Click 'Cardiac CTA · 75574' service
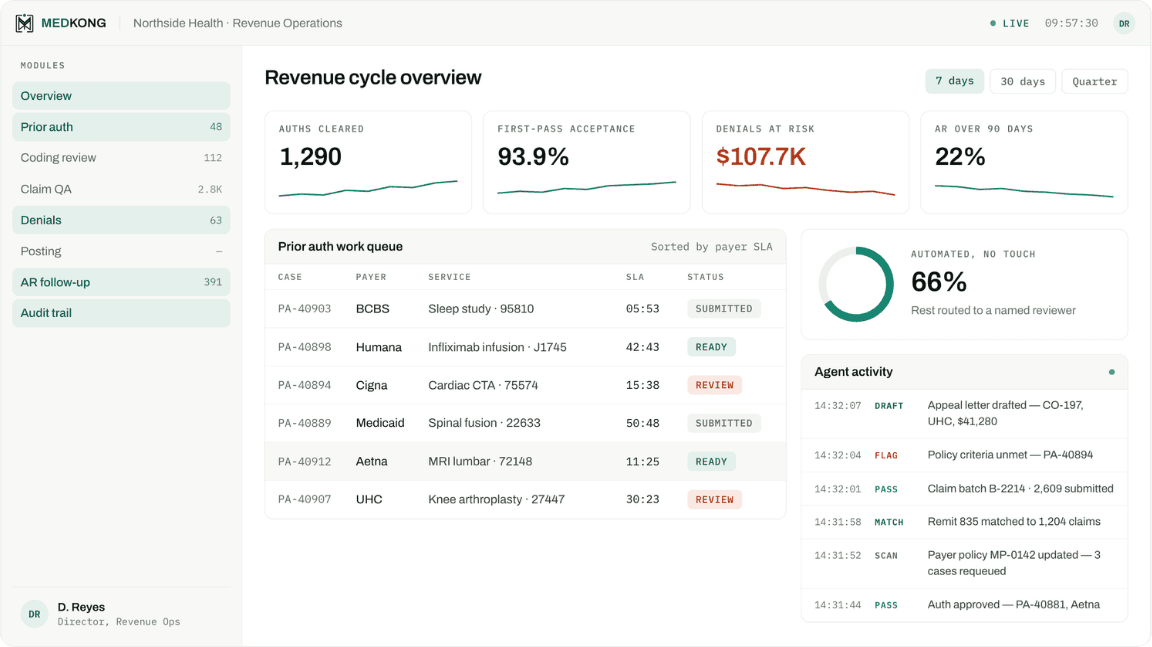Image resolution: width=1152 pixels, height=647 pixels. coord(483,385)
